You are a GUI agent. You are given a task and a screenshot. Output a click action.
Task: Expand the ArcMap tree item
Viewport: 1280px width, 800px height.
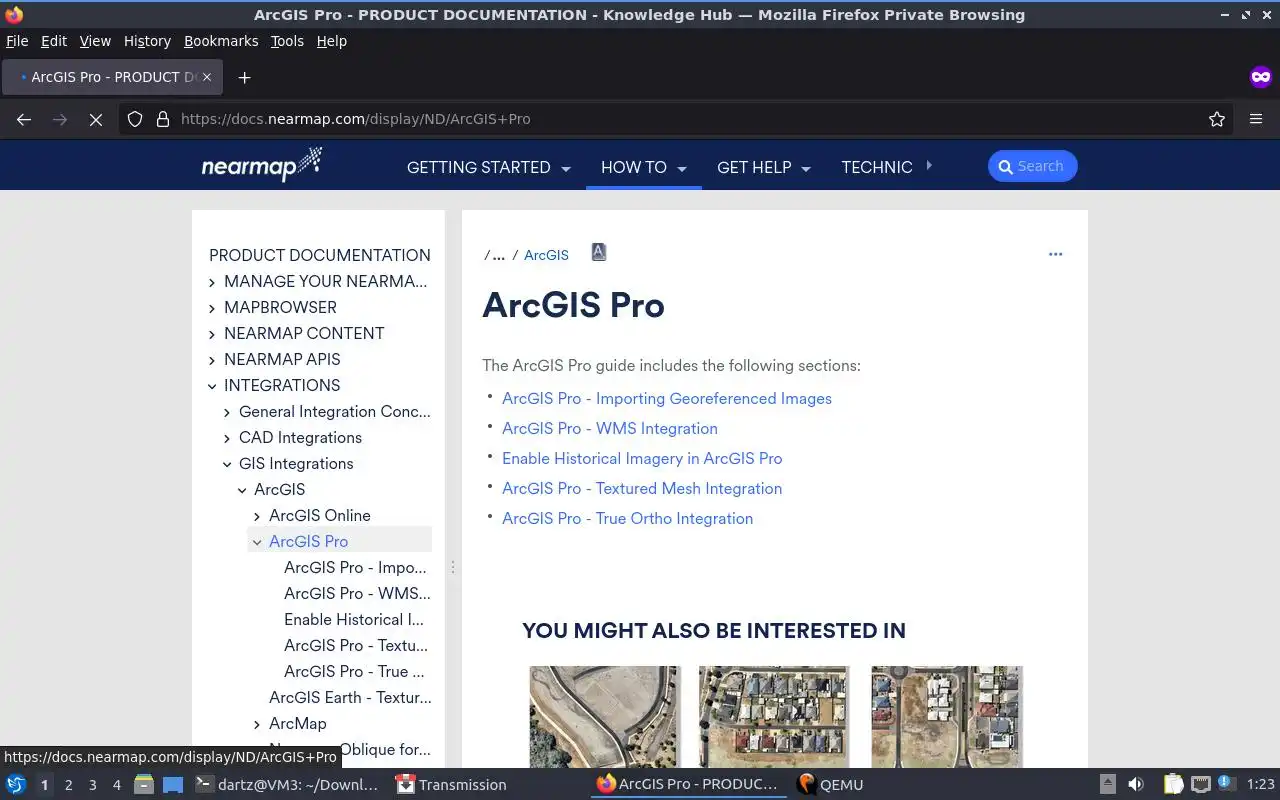coord(257,724)
